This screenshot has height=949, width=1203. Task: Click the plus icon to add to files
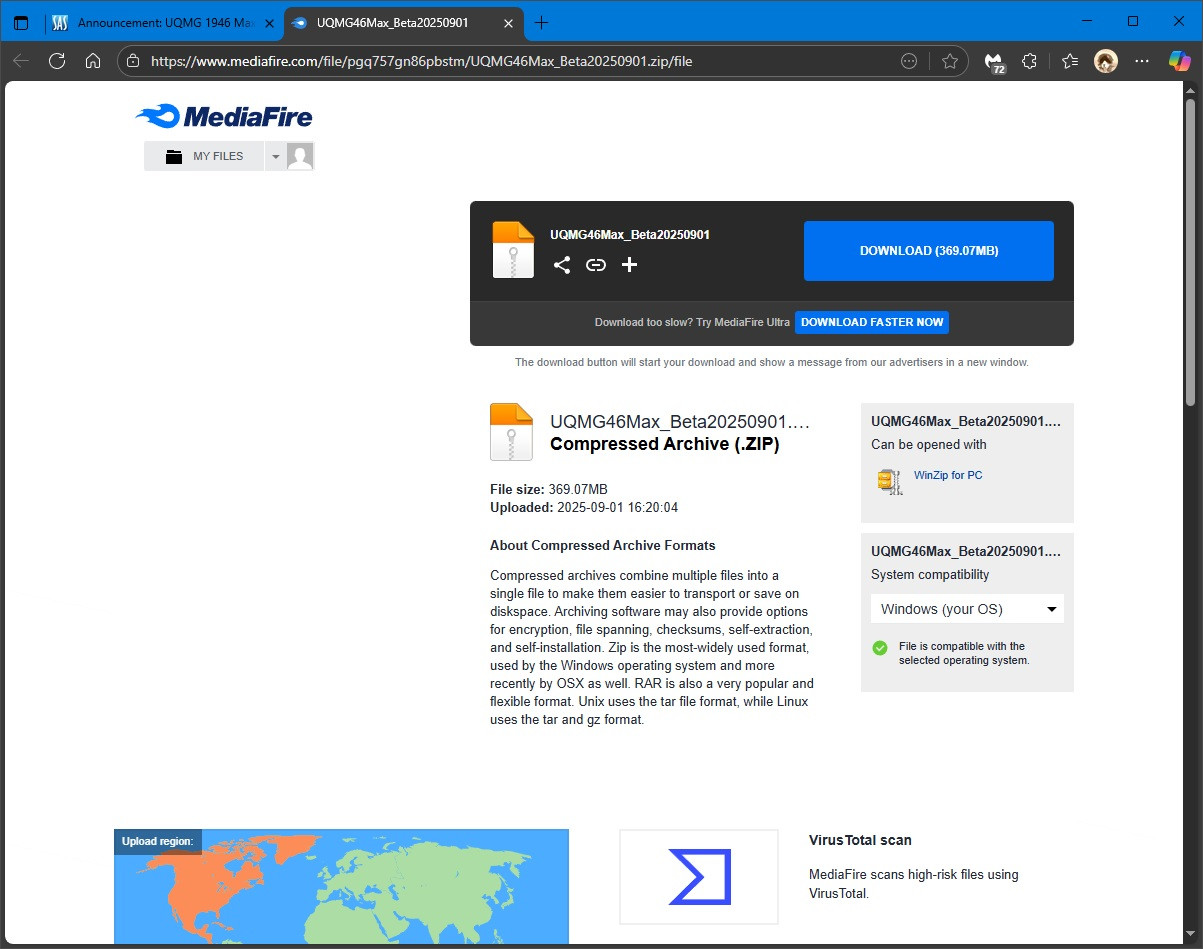click(629, 265)
